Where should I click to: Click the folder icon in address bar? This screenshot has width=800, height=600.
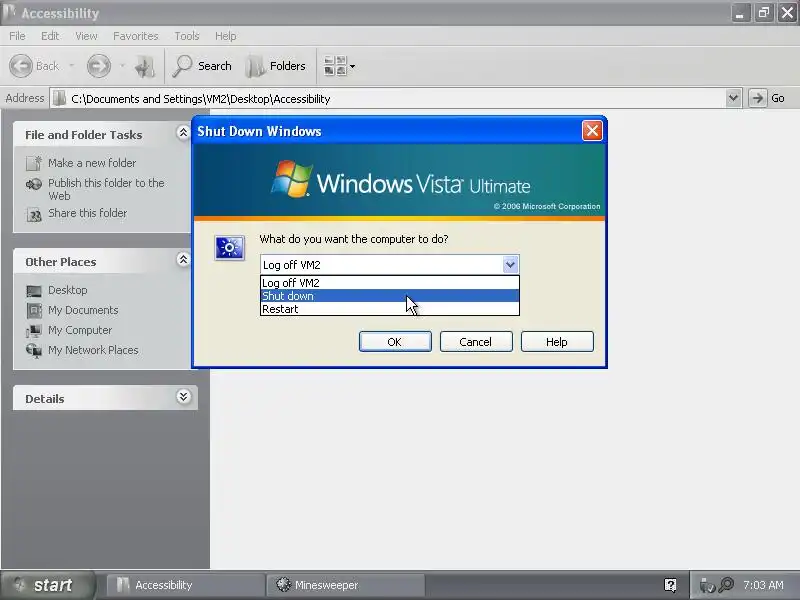60,98
